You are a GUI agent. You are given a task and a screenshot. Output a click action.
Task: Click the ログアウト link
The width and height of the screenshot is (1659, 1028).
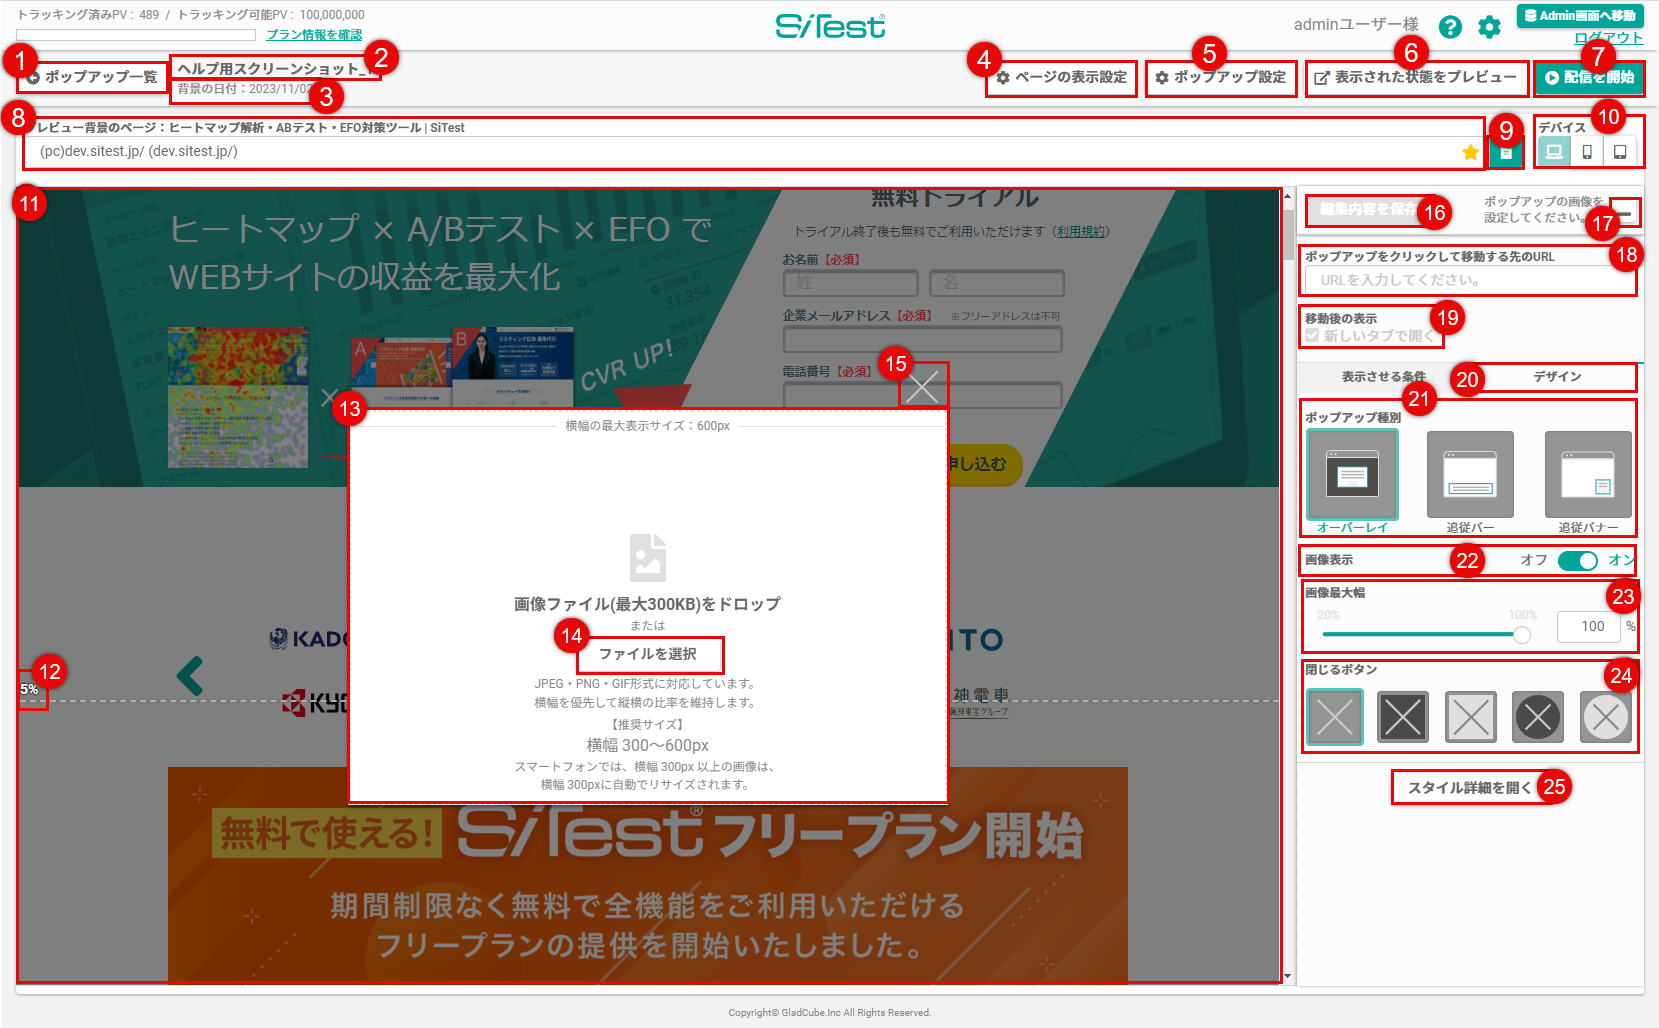(x=1609, y=38)
